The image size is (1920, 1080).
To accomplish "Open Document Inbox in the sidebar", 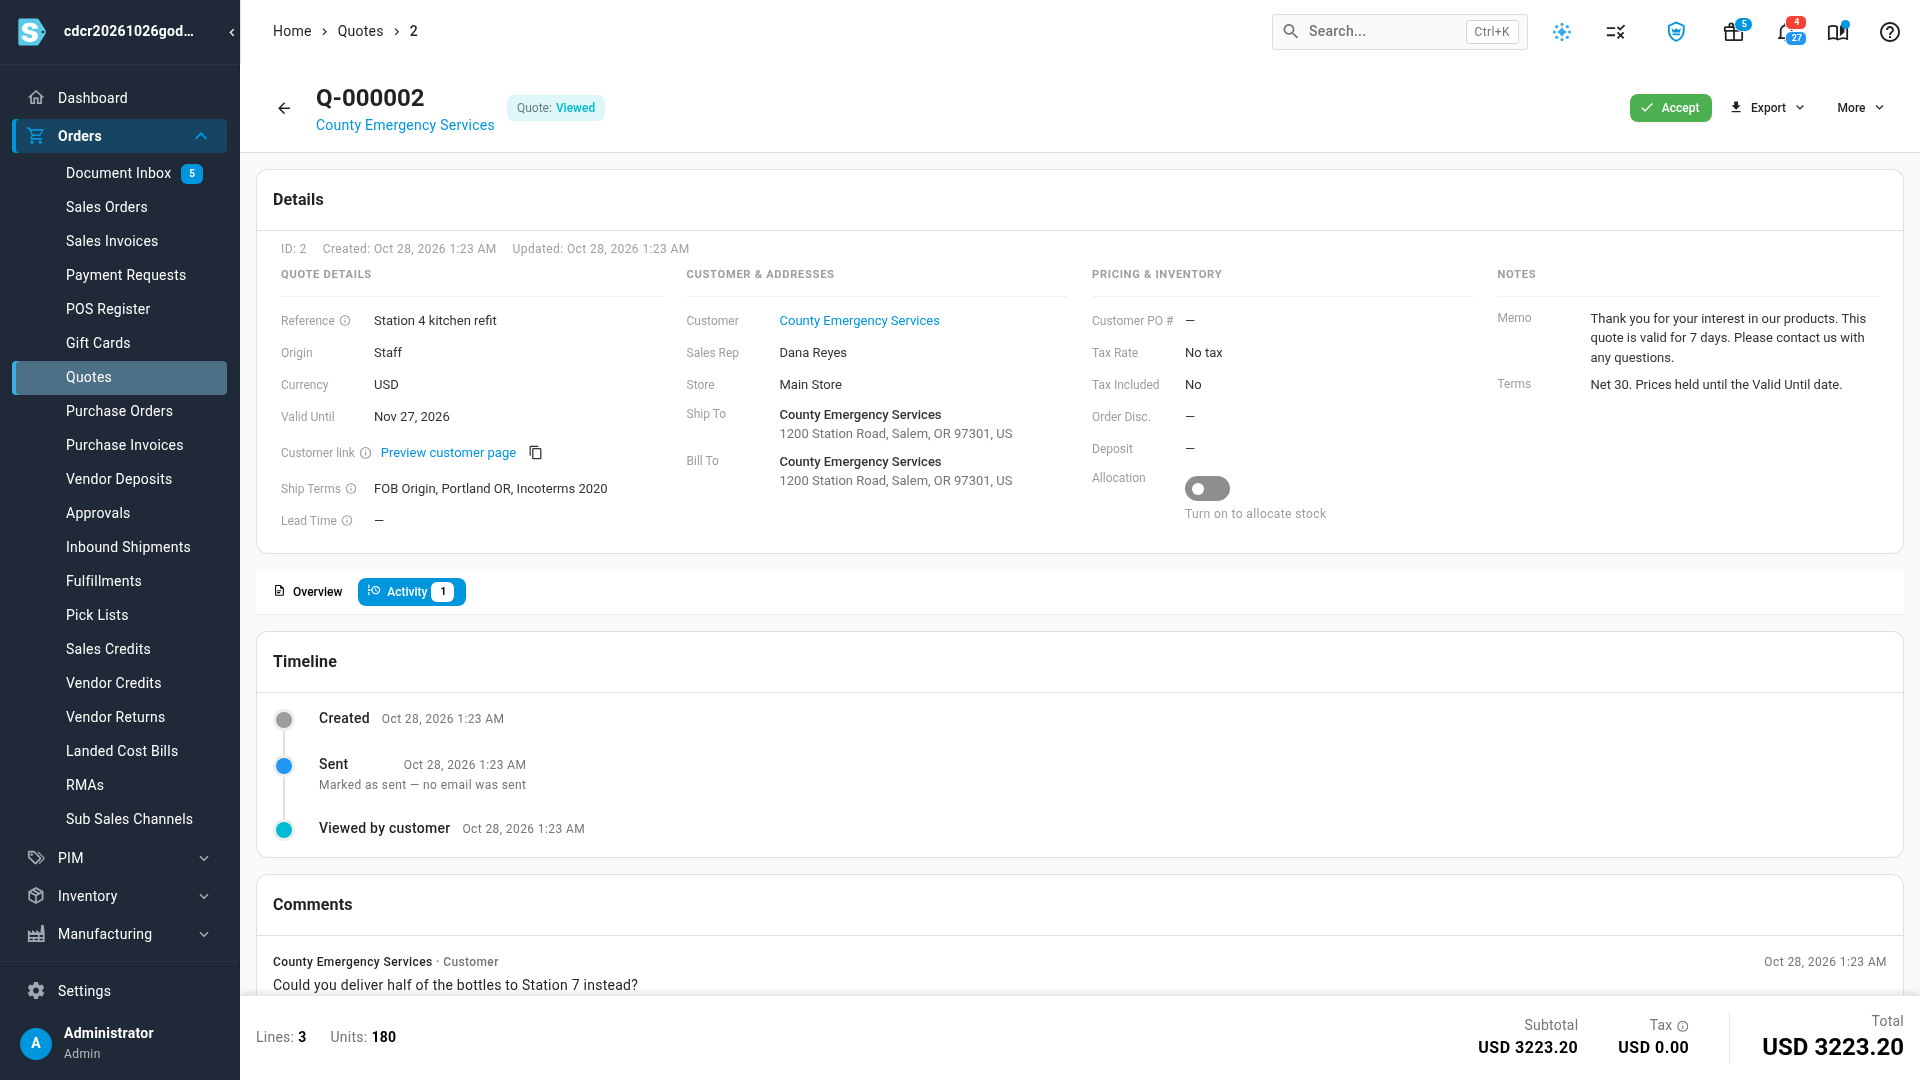I will point(120,173).
